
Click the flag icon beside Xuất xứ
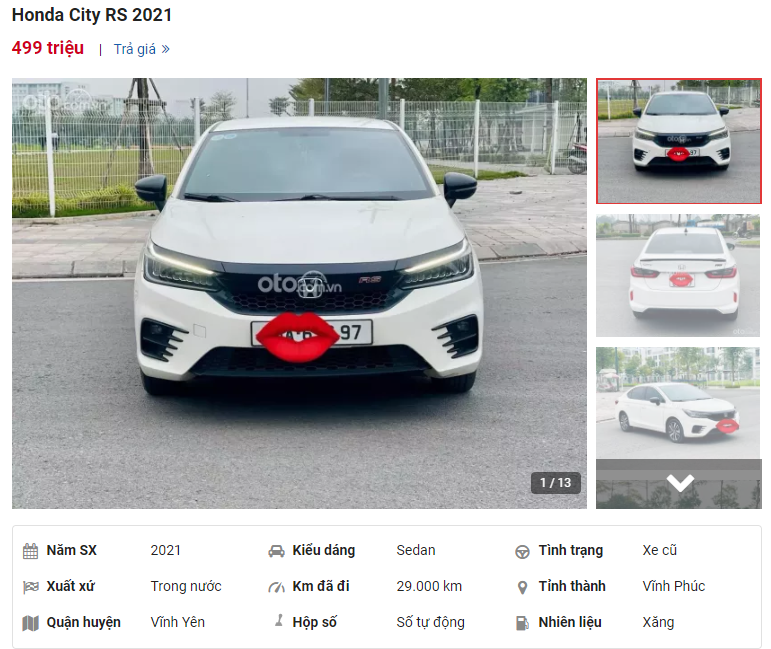tap(30, 587)
